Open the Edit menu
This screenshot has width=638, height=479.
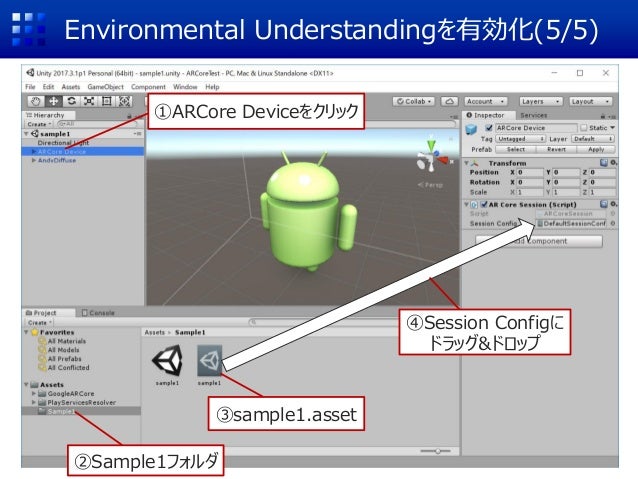tap(48, 87)
